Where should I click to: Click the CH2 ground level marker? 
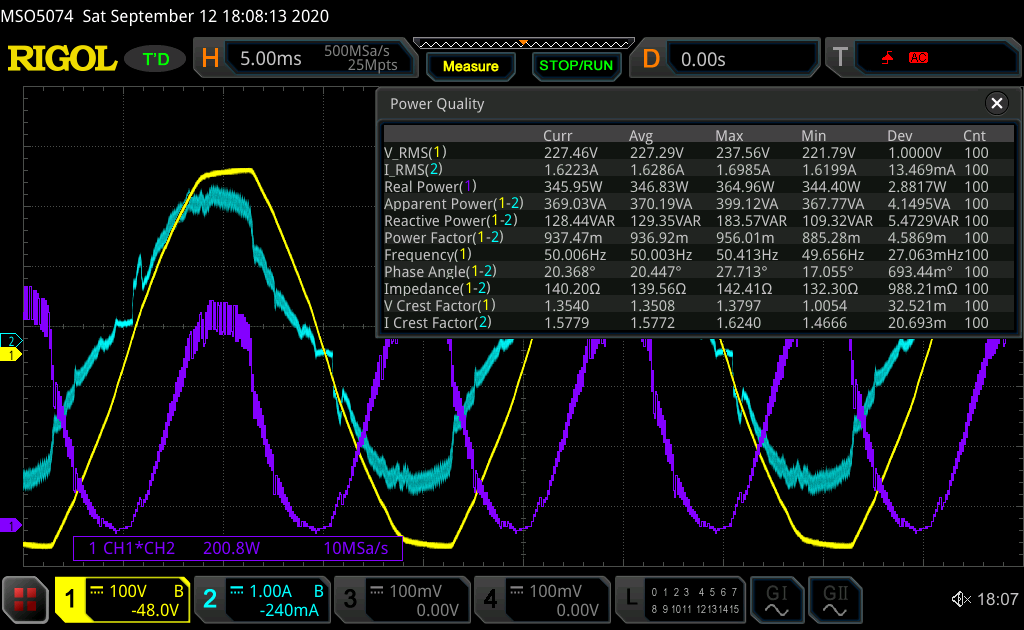click(10, 341)
